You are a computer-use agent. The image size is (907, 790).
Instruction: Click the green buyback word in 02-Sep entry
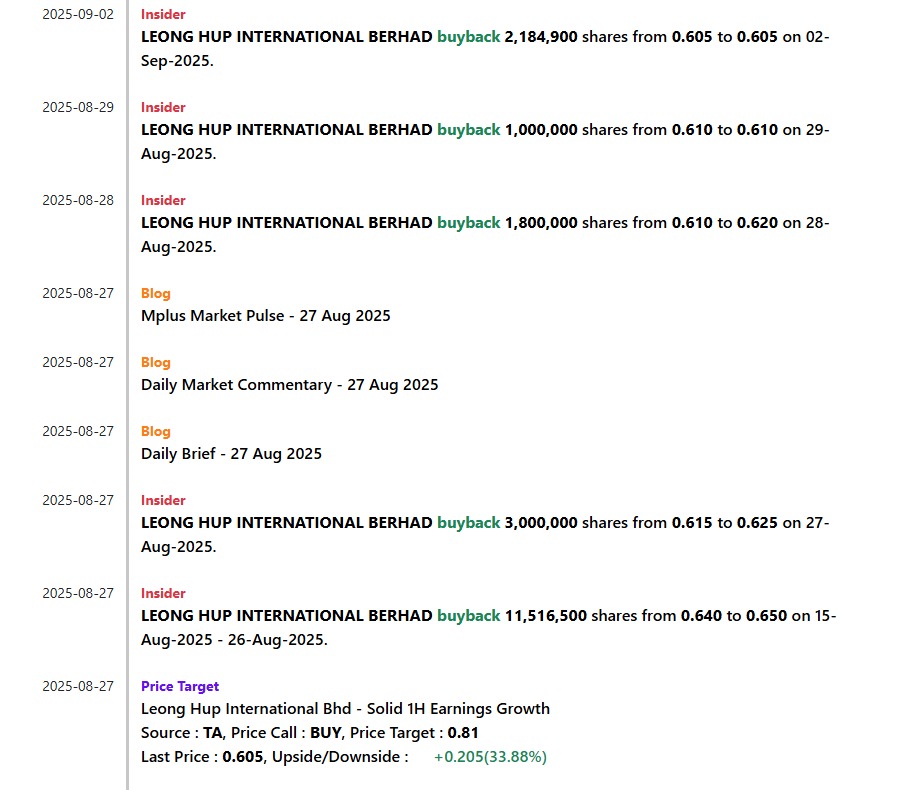tap(469, 37)
